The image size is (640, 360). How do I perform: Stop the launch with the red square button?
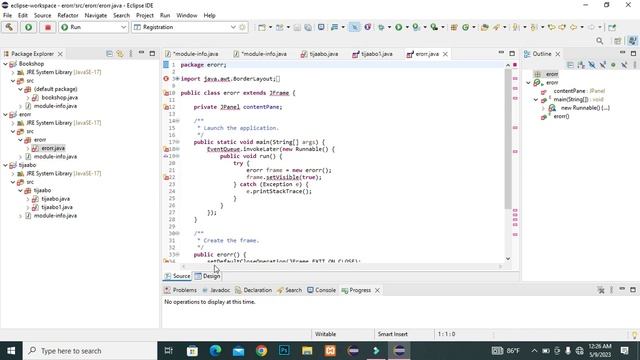point(48,27)
